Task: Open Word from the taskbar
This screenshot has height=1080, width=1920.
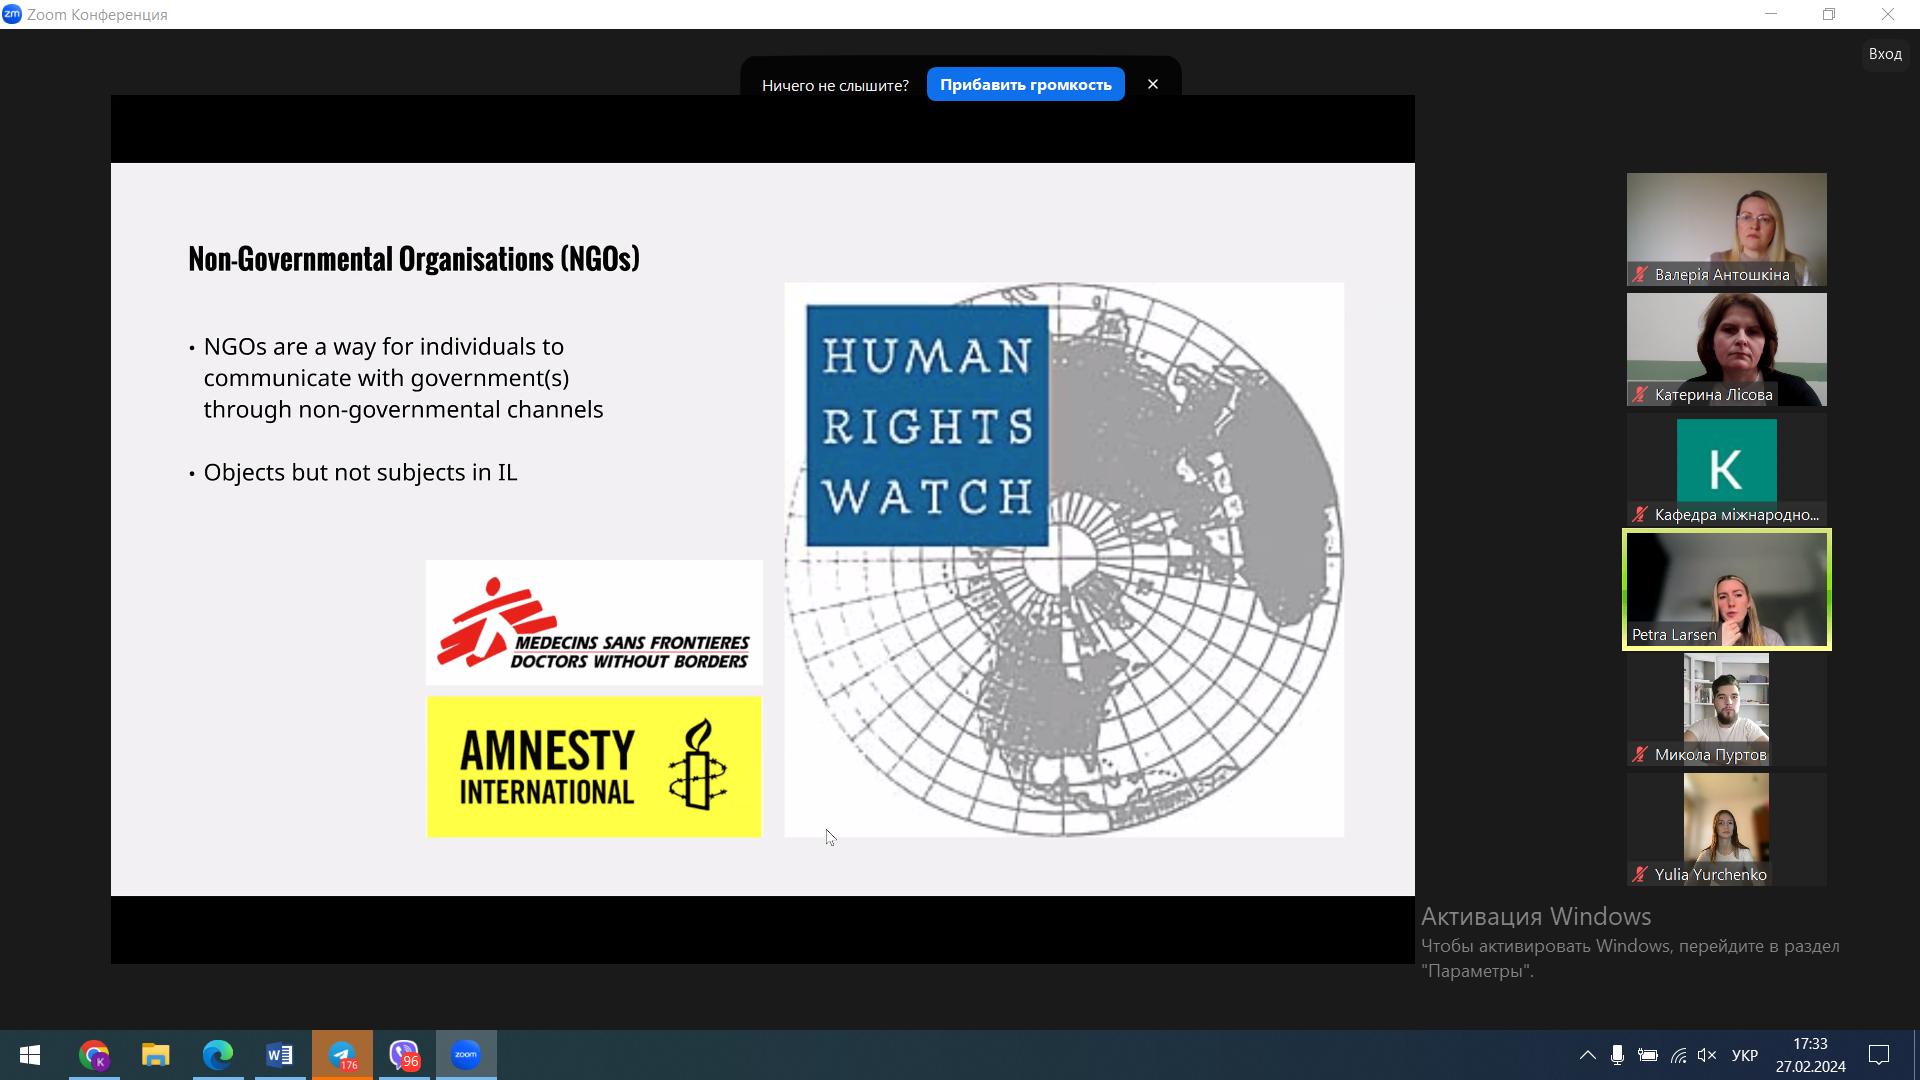Action: [279, 1055]
